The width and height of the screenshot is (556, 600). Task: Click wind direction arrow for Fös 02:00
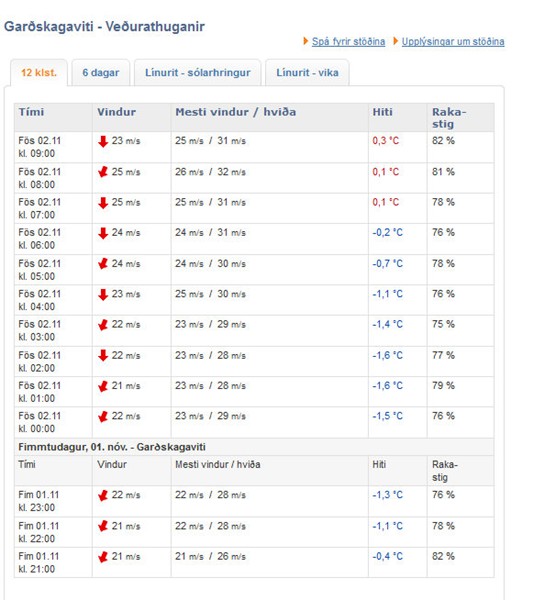[103, 355]
